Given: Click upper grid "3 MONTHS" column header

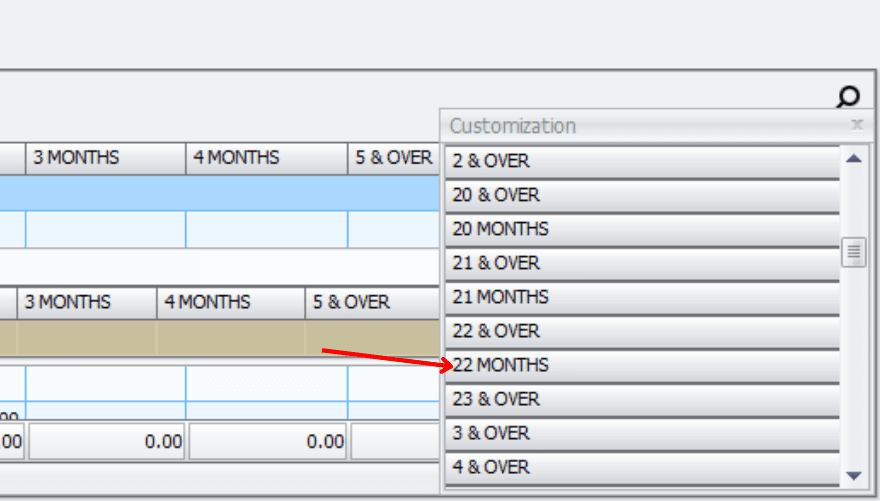Looking at the screenshot, I should point(105,158).
